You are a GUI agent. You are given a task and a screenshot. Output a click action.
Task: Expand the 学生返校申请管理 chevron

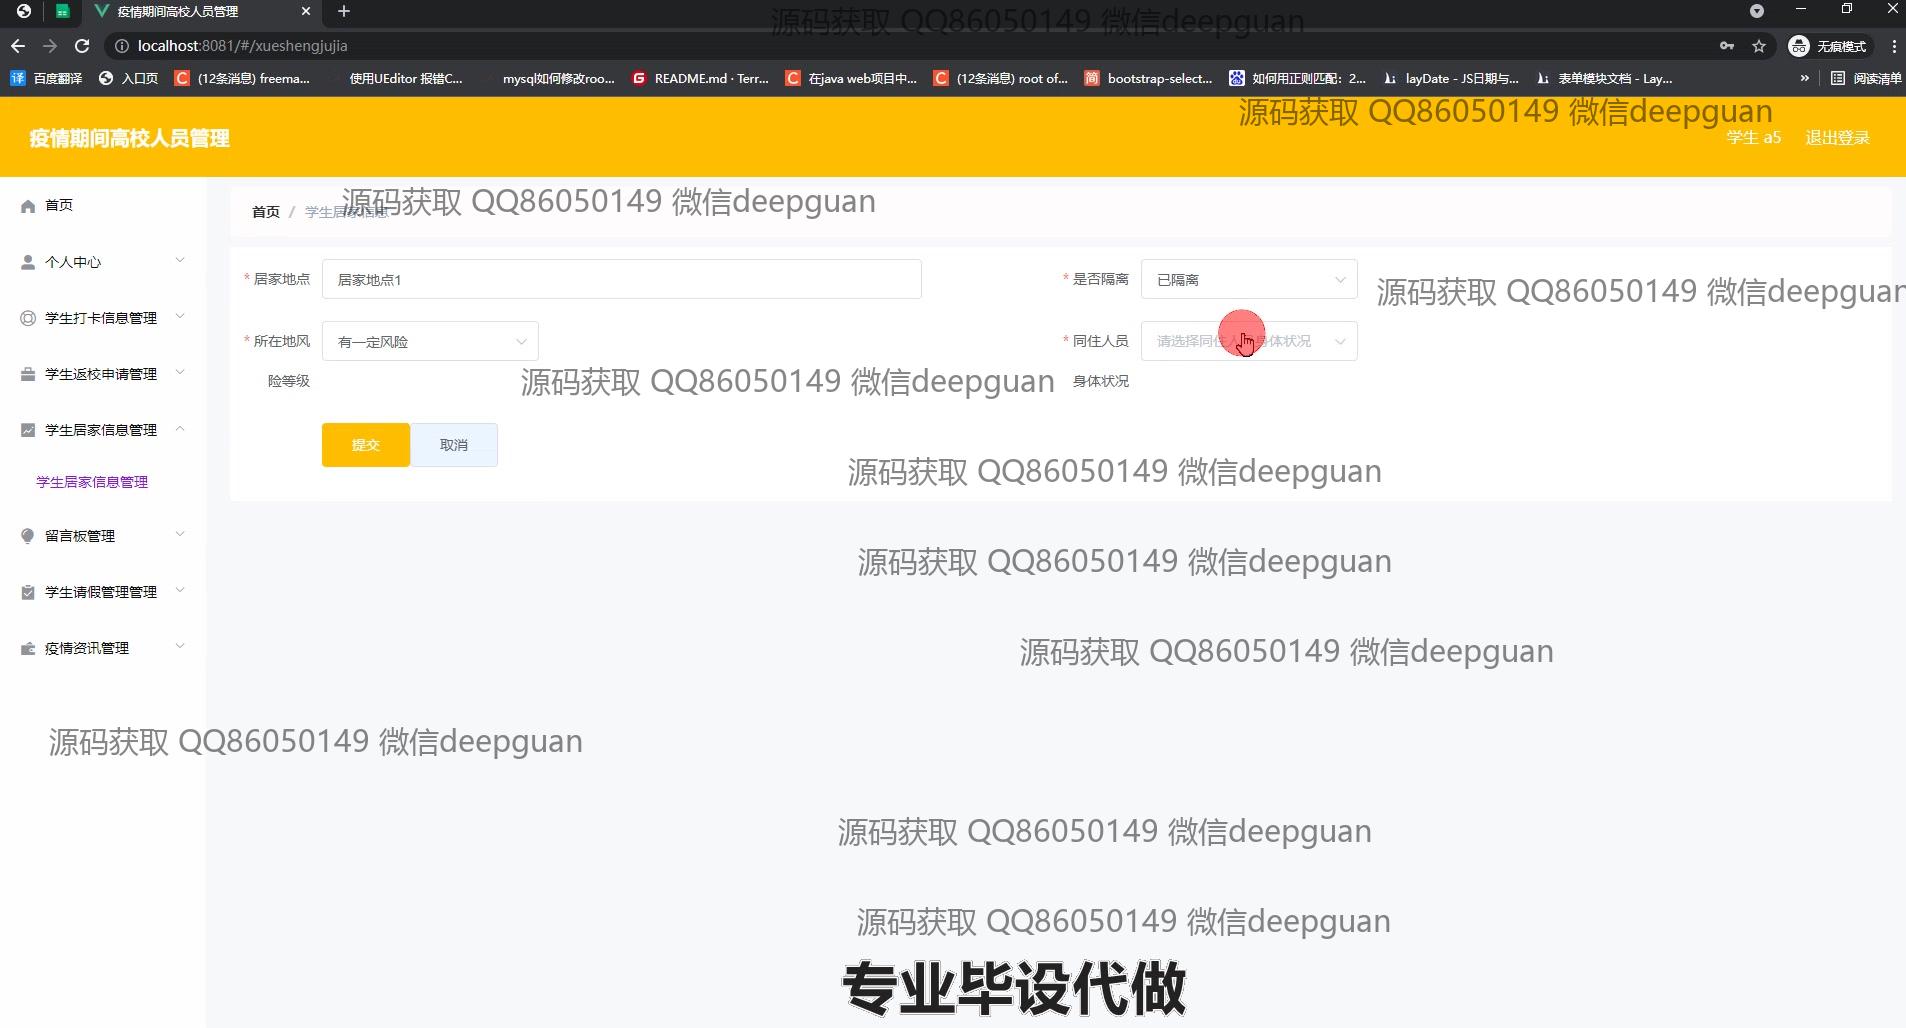tap(180, 373)
